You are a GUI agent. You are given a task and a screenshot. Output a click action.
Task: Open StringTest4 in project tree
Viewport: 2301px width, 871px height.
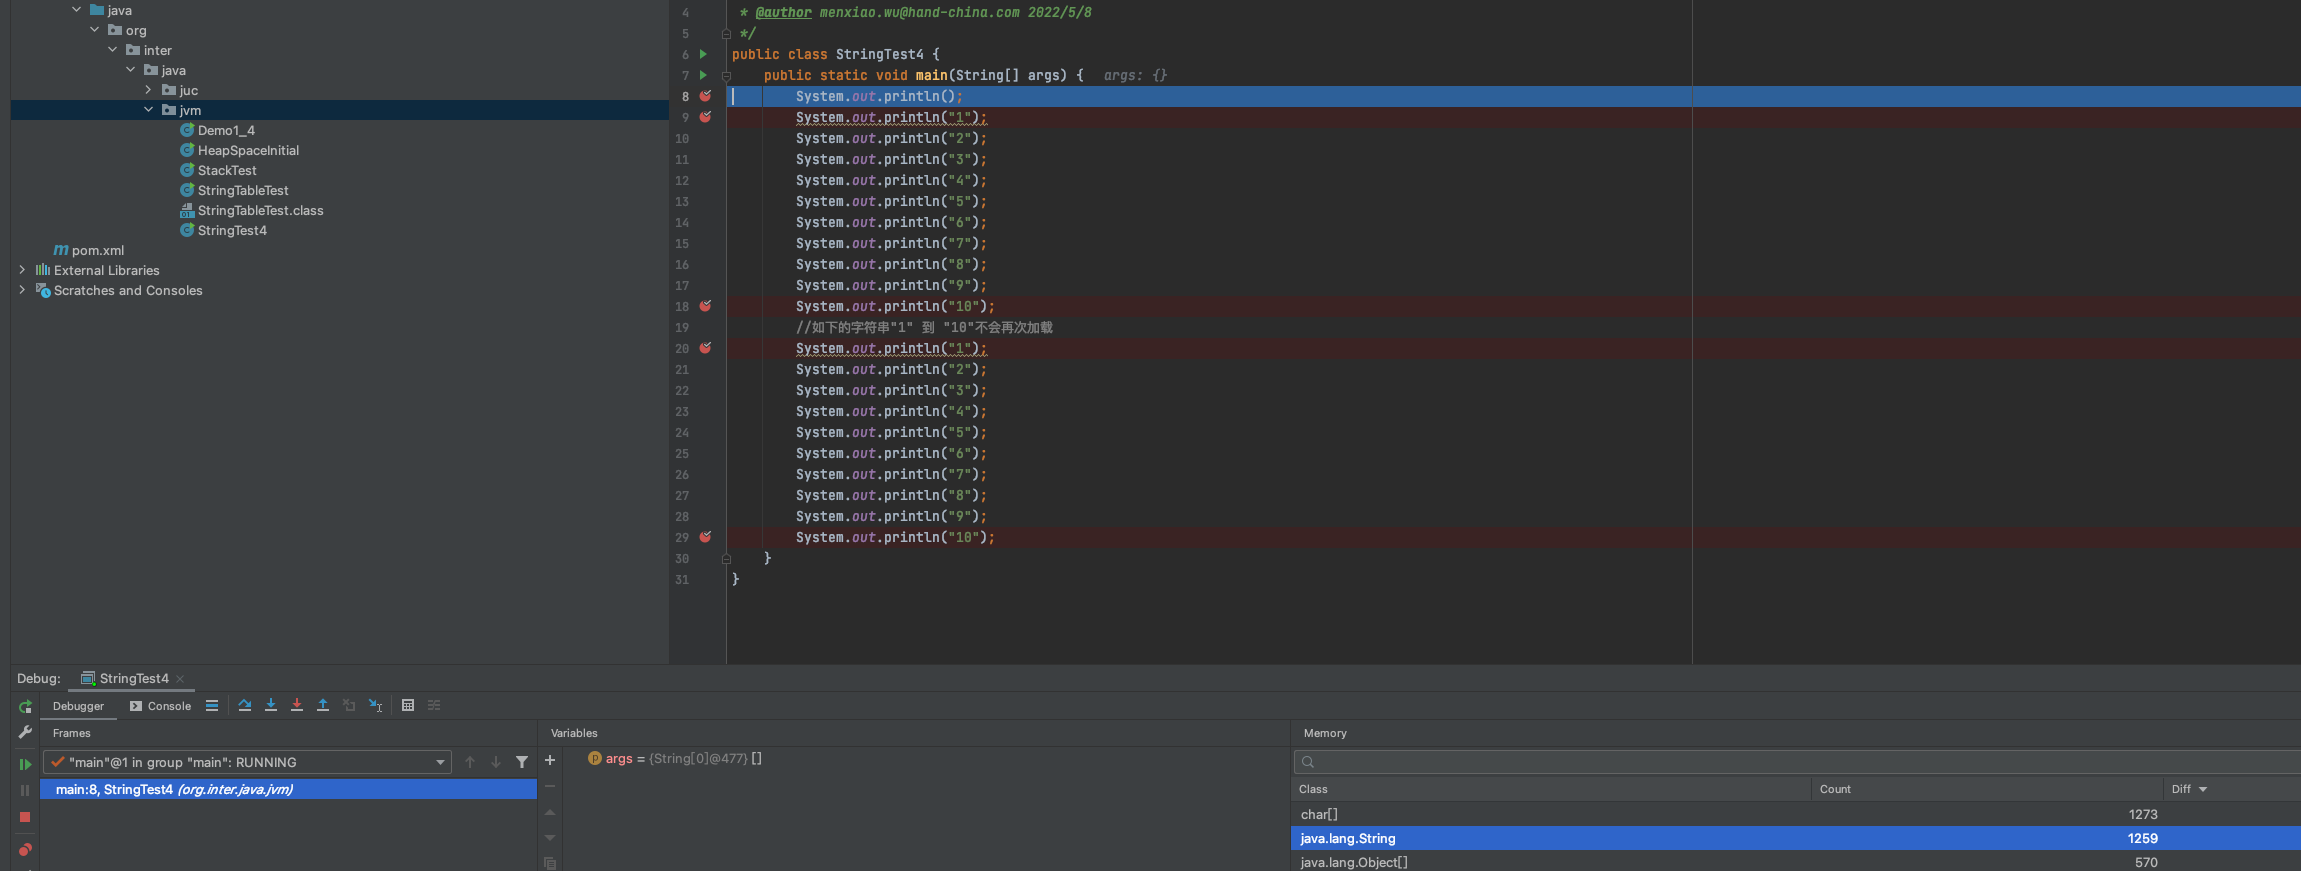pos(232,230)
